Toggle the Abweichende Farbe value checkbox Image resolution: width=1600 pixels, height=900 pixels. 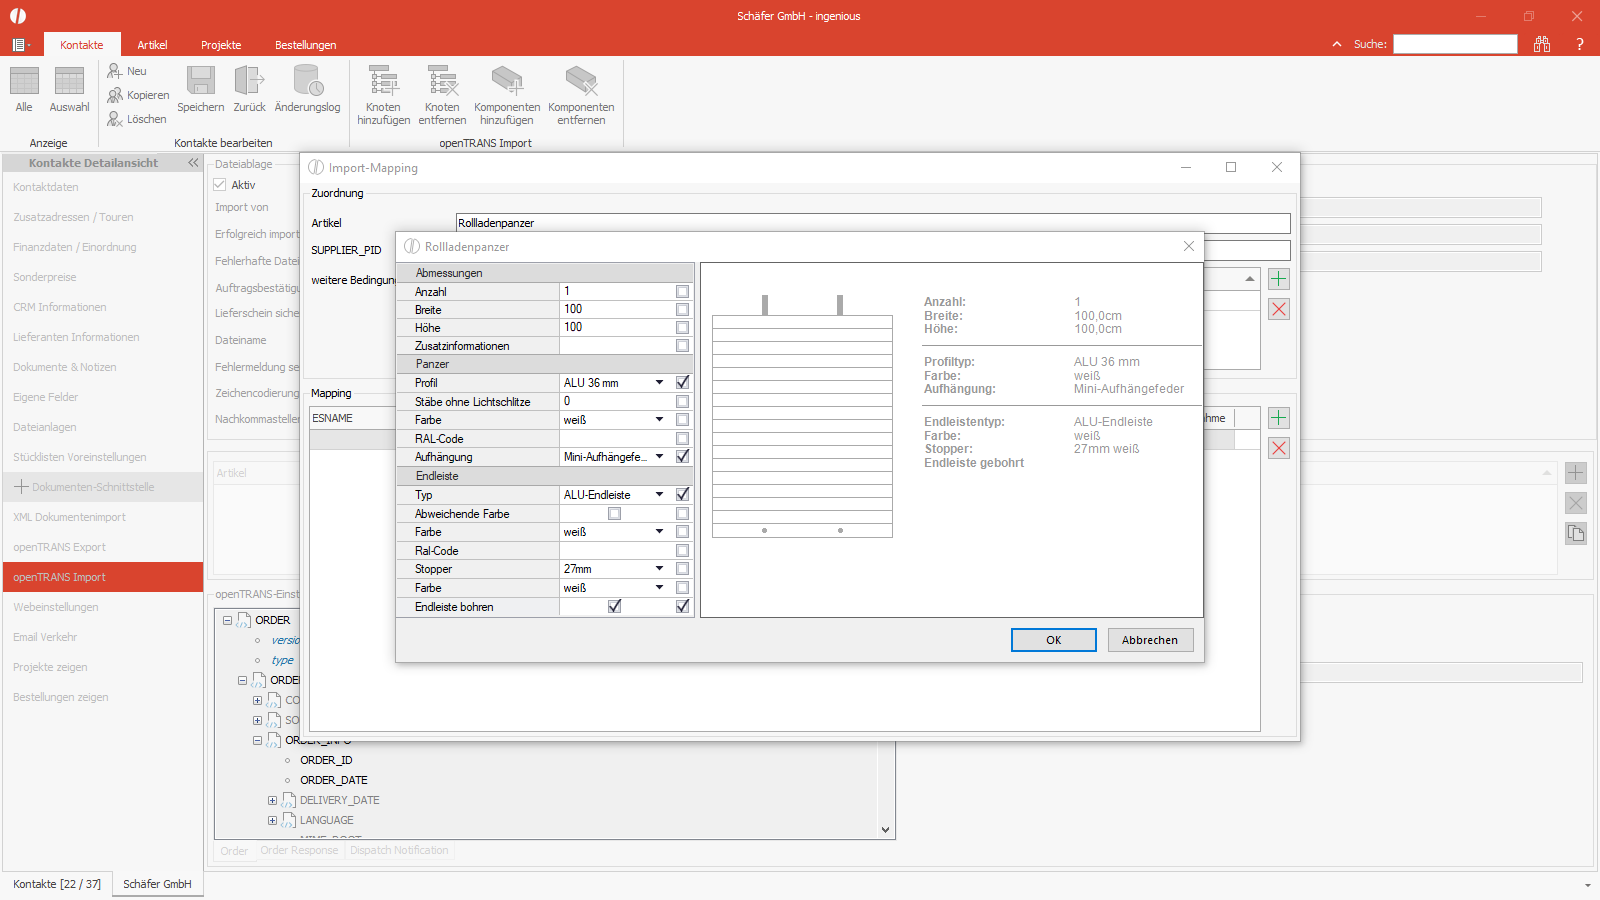(x=614, y=513)
